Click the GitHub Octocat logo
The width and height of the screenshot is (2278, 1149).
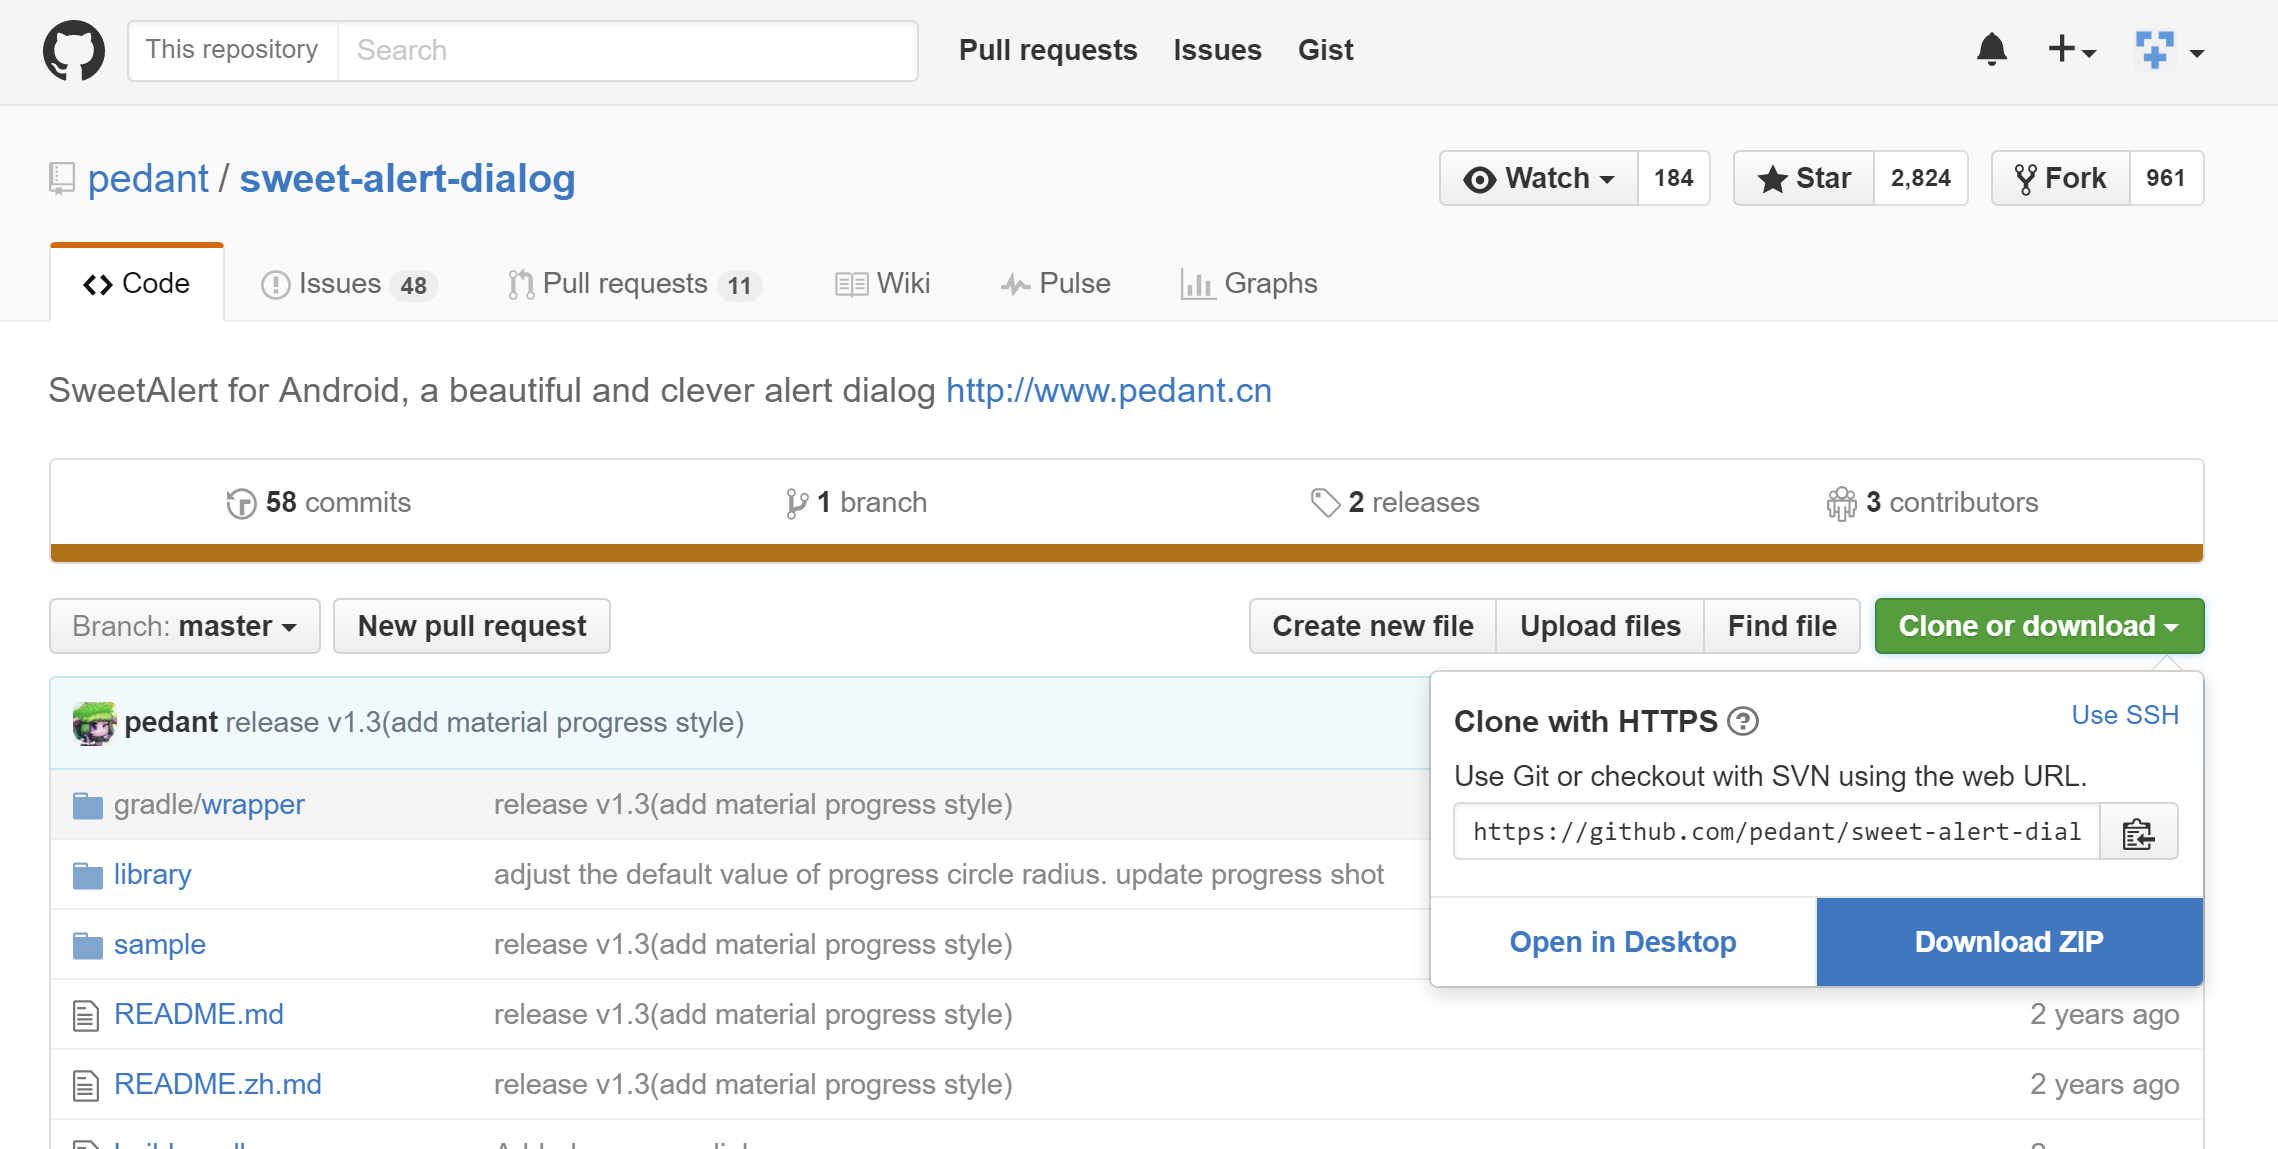click(74, 50)
